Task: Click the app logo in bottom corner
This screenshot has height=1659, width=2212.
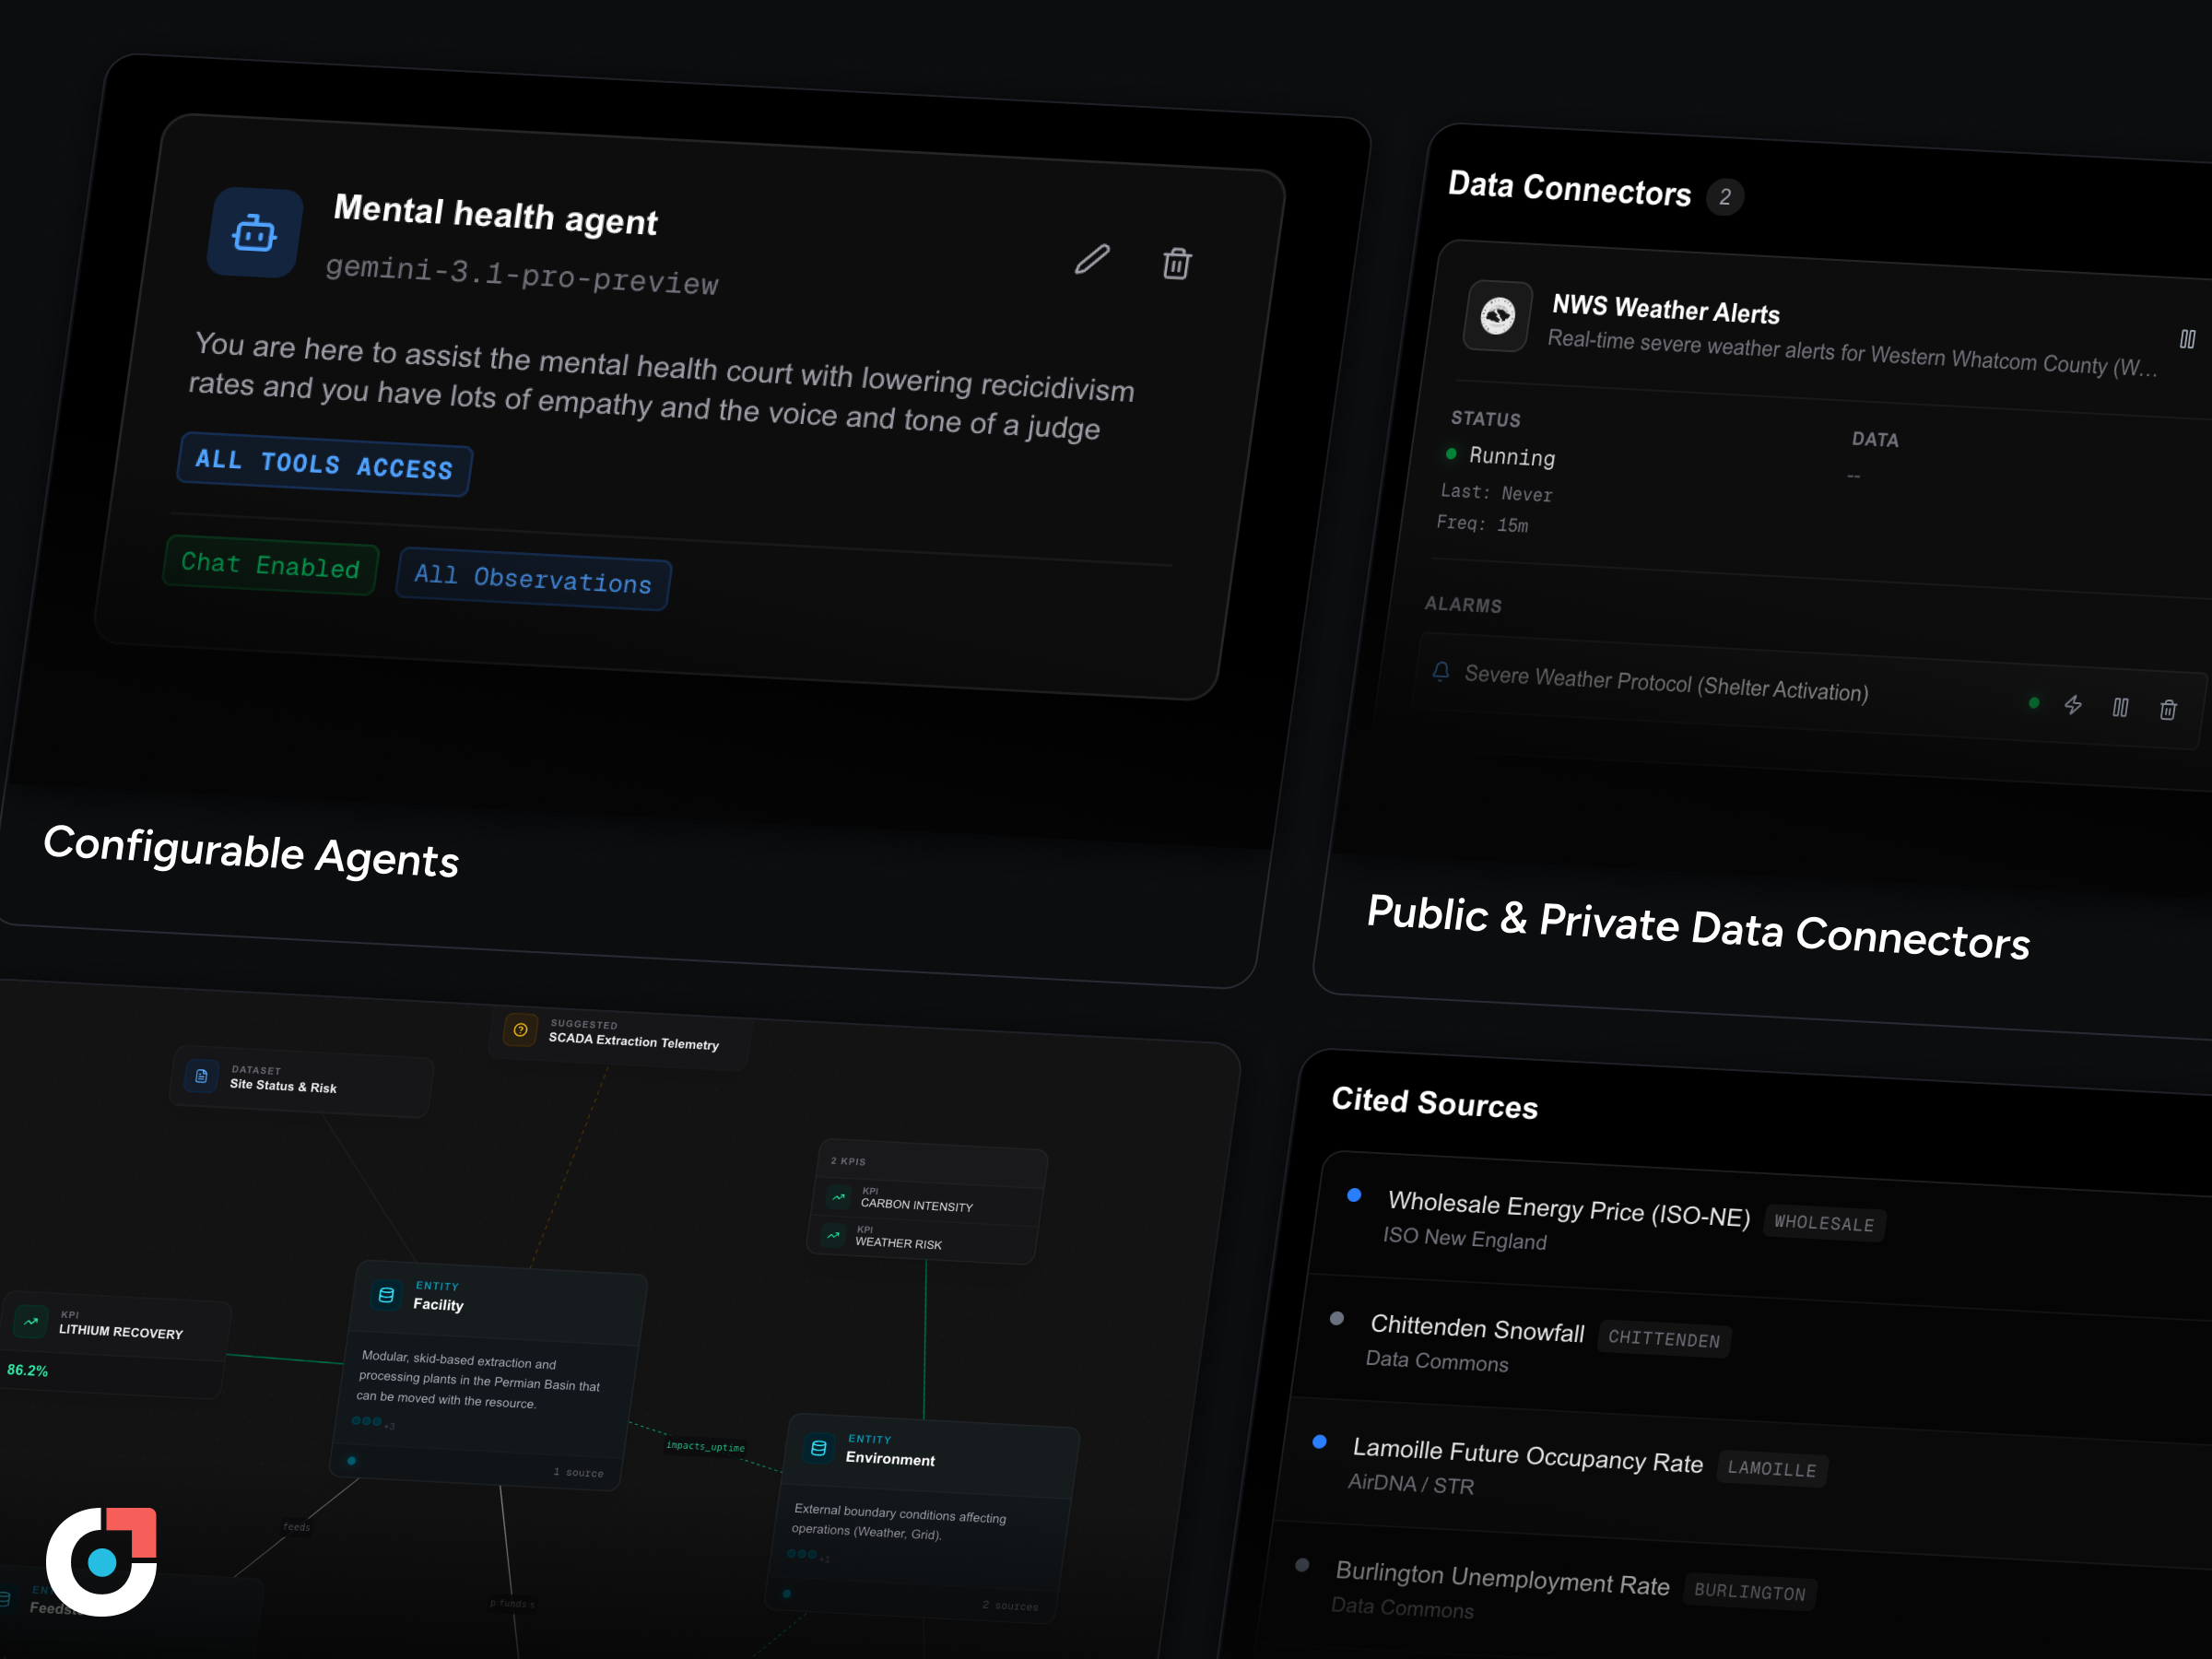Action: [x=103, y=1560]
